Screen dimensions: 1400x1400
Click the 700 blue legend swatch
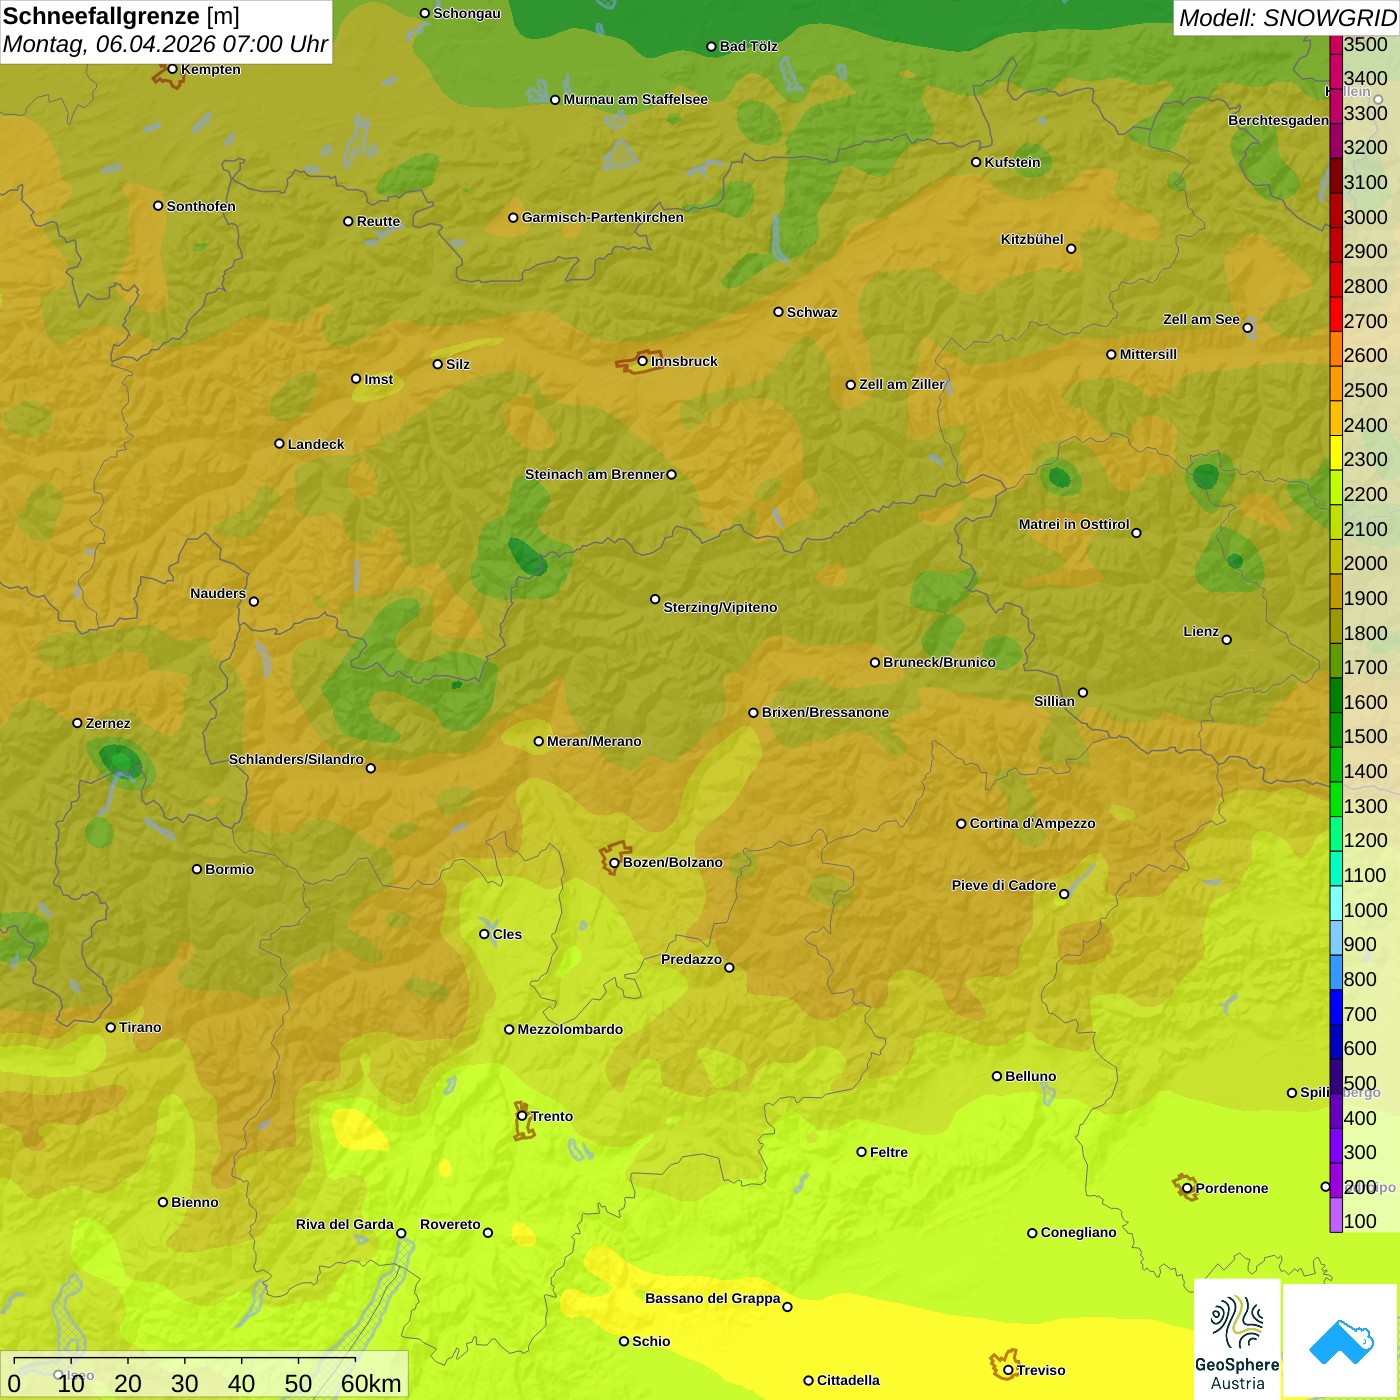point(1336,1007)
